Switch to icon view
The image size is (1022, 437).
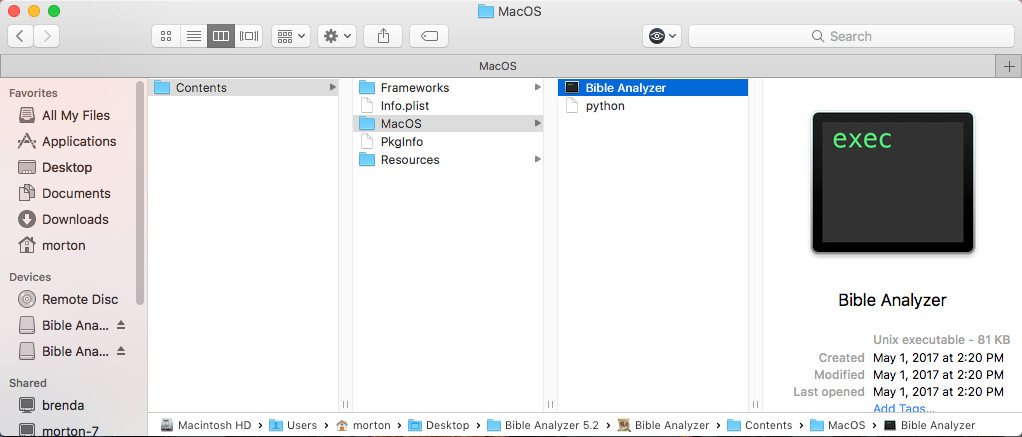pyautogui.click(x=166, y=36)
